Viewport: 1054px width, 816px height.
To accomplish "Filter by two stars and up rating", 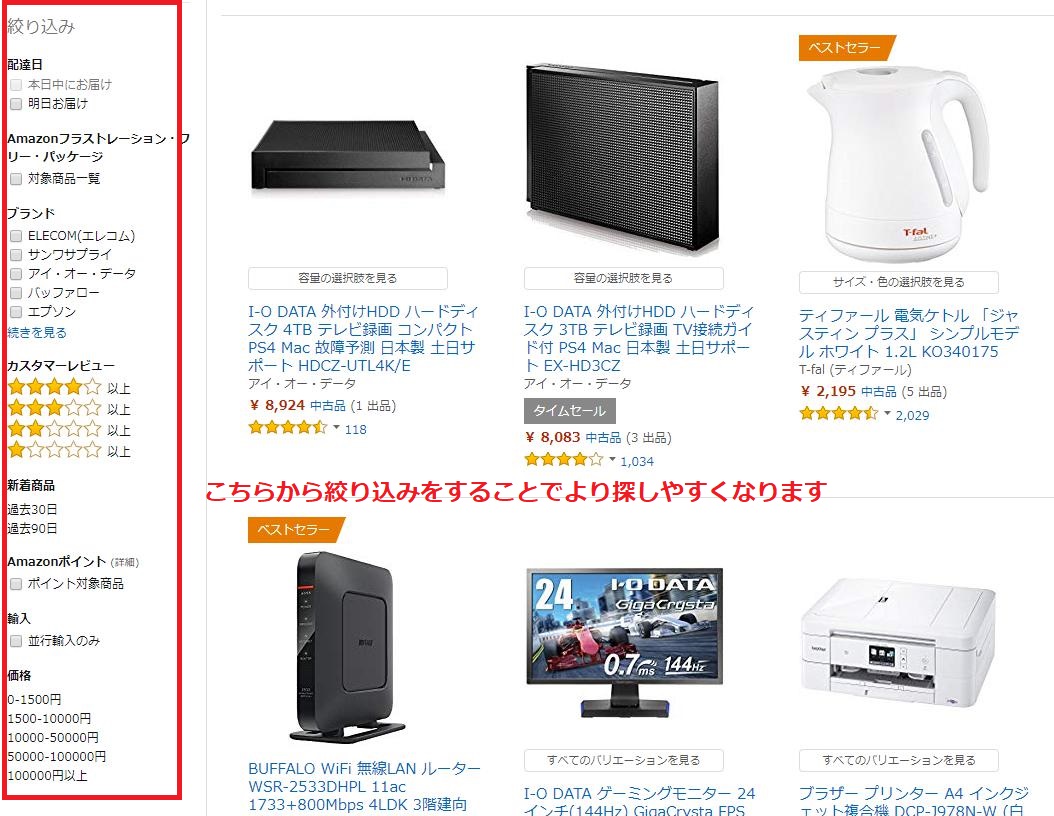I will click(69, 429).
